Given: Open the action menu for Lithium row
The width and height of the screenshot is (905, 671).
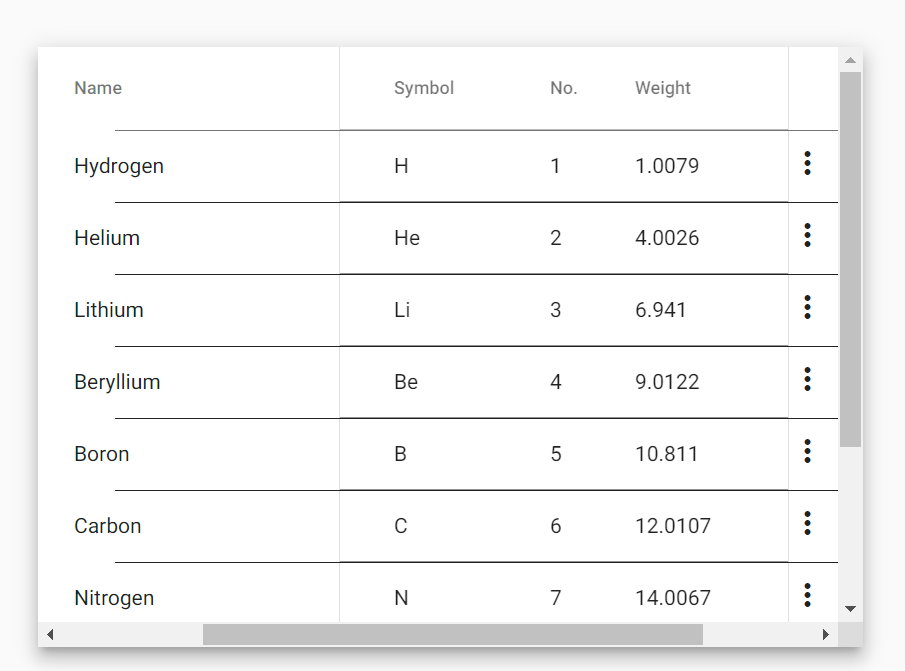Looking at the screenshot, I should [x=807, y=309].
